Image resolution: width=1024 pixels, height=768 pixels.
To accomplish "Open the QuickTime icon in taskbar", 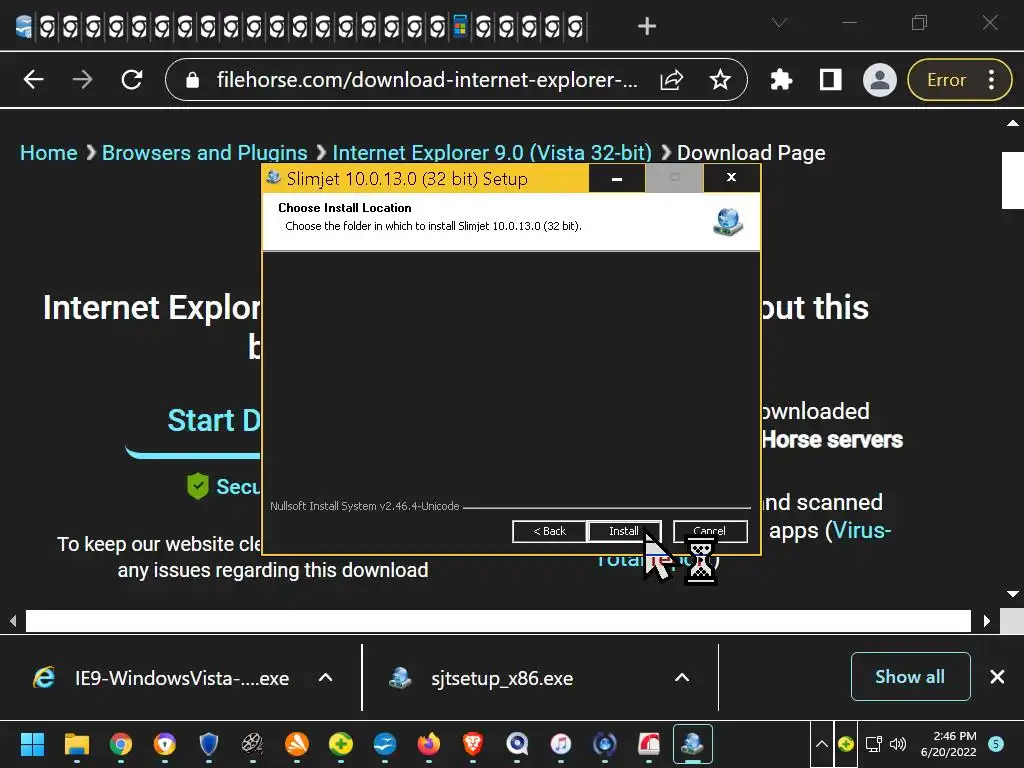I will [517, 744].
